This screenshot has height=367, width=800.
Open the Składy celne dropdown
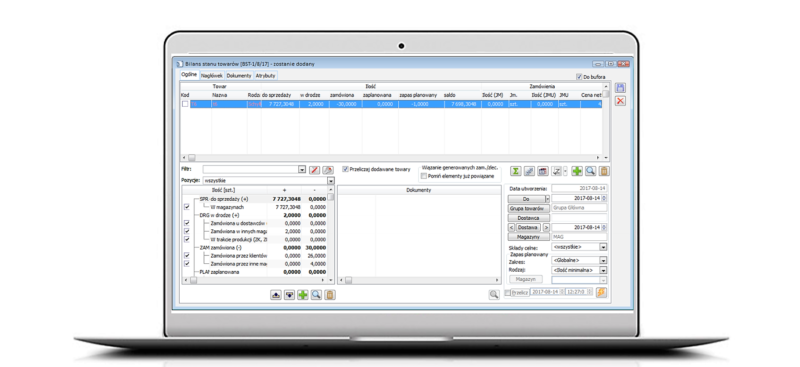[604, 247]
